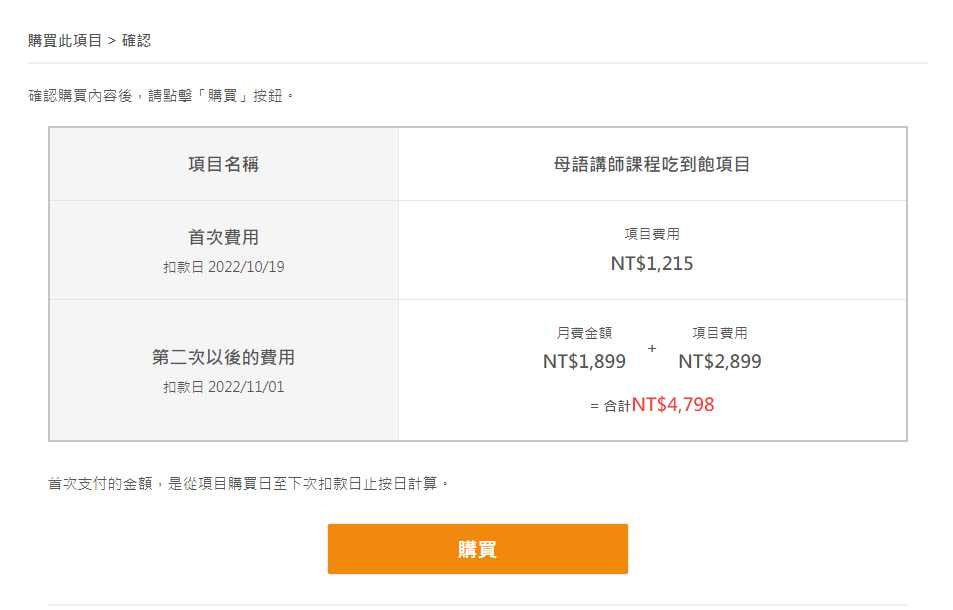Select the NT$2,899 item fee amount
This screenshot has height=610, width=953.
[719, 362]
